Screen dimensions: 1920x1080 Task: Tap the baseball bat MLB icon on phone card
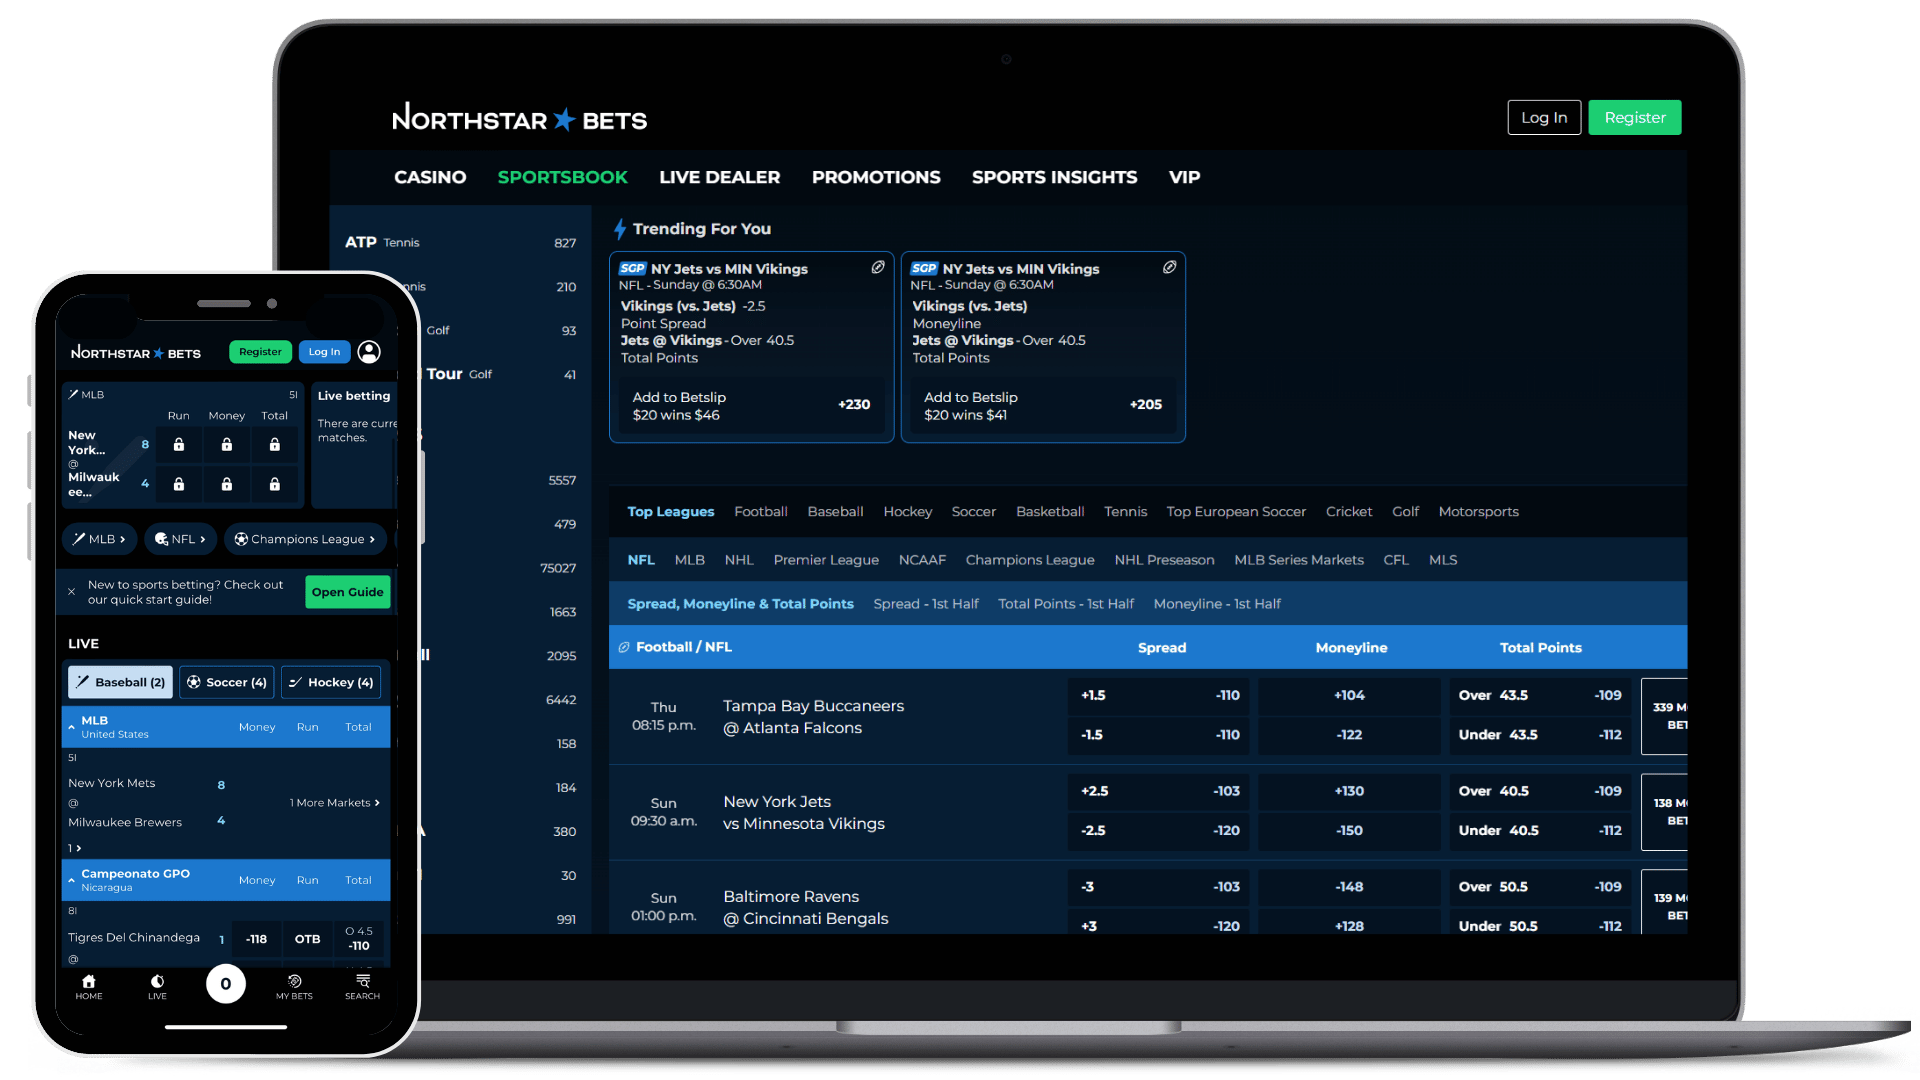point(73,395)
